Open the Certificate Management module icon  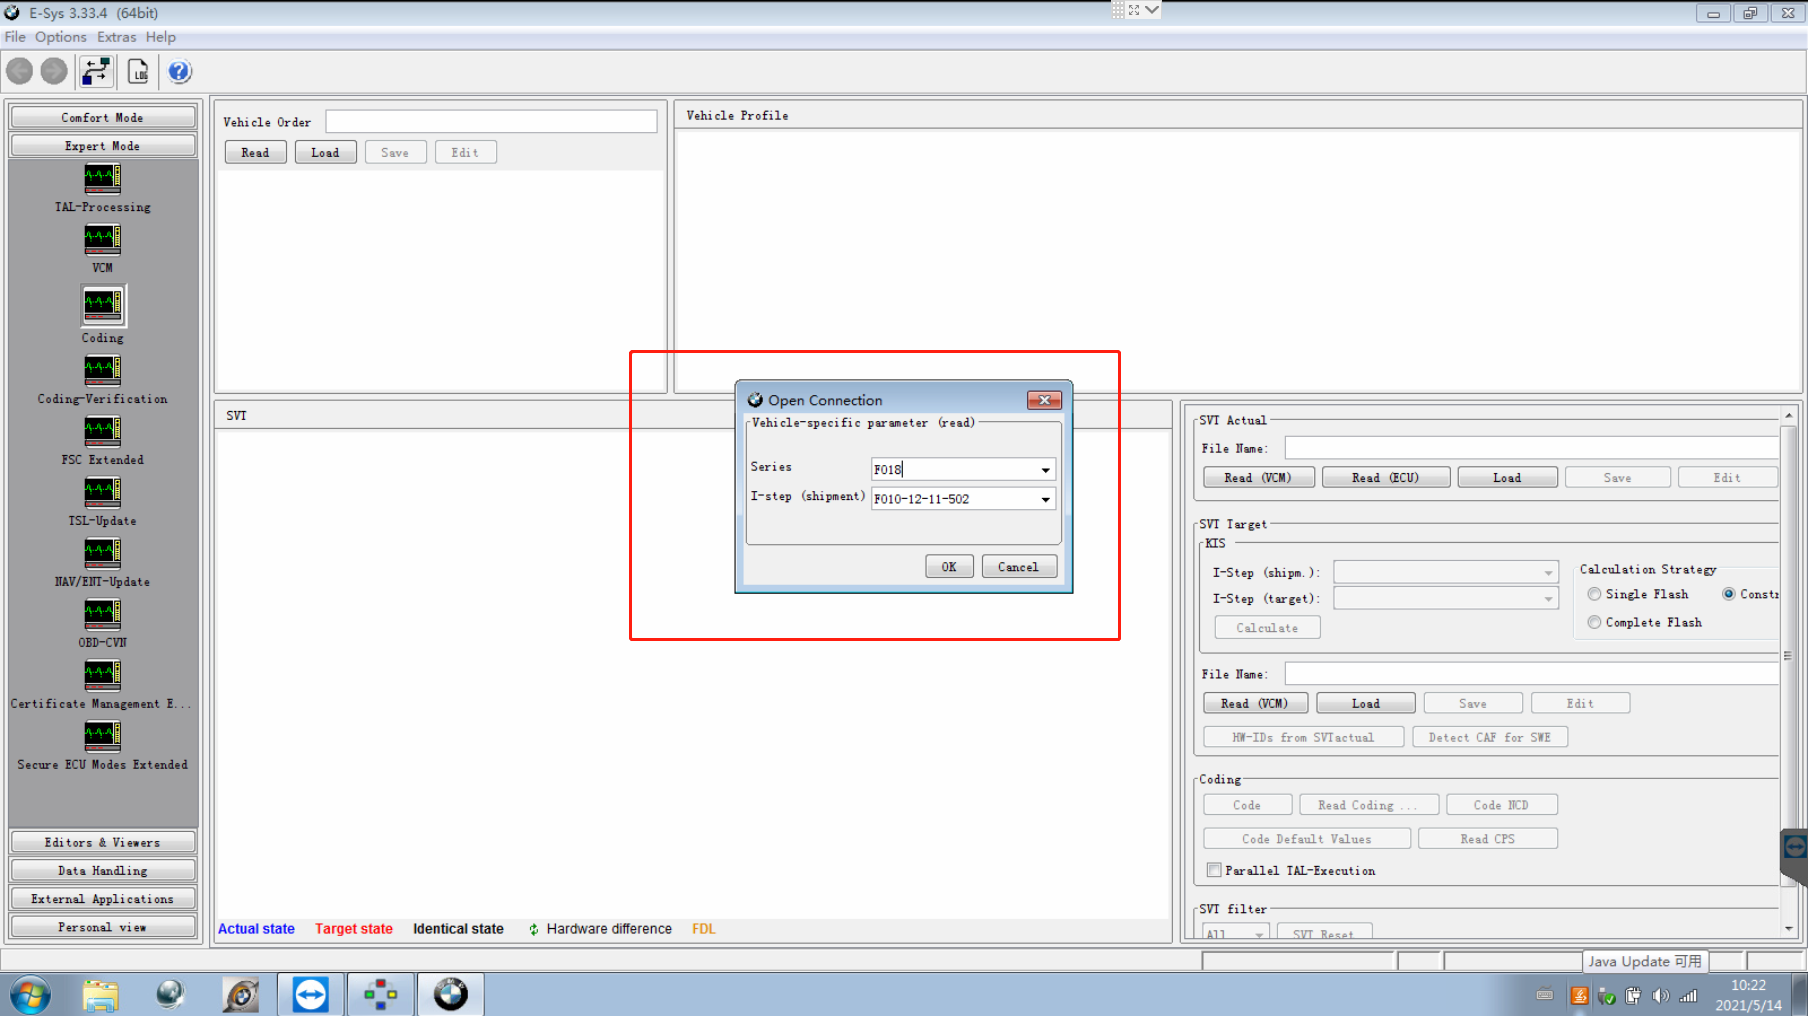(102, 675)
